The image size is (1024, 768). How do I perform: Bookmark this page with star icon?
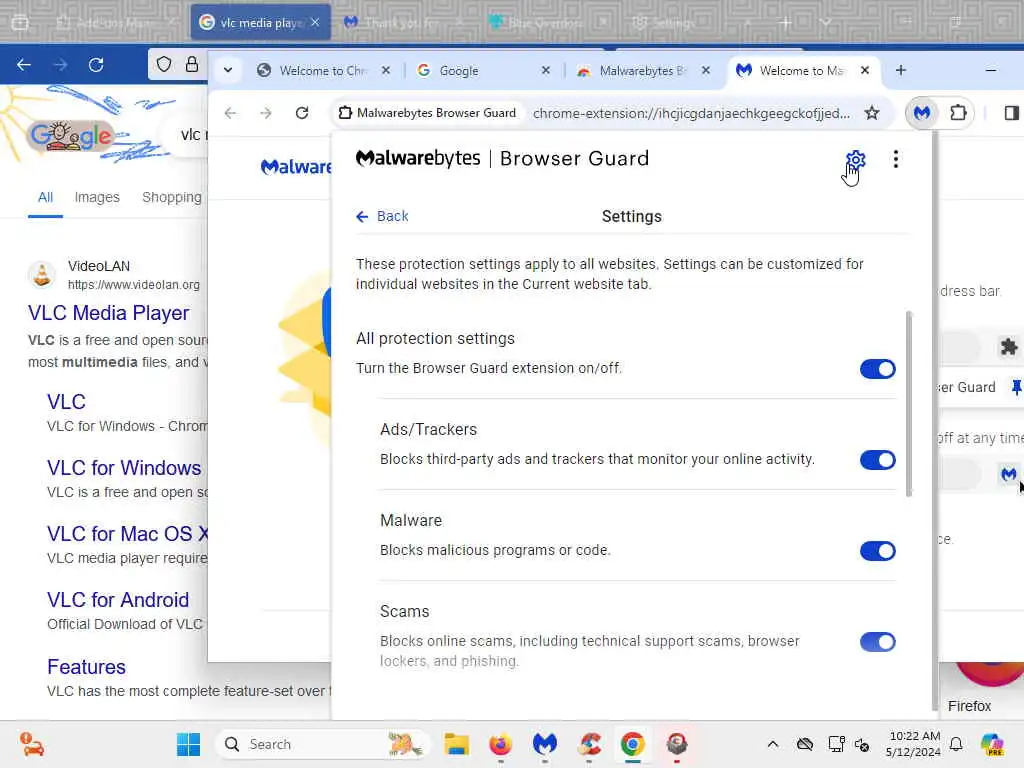click(872, 113)
